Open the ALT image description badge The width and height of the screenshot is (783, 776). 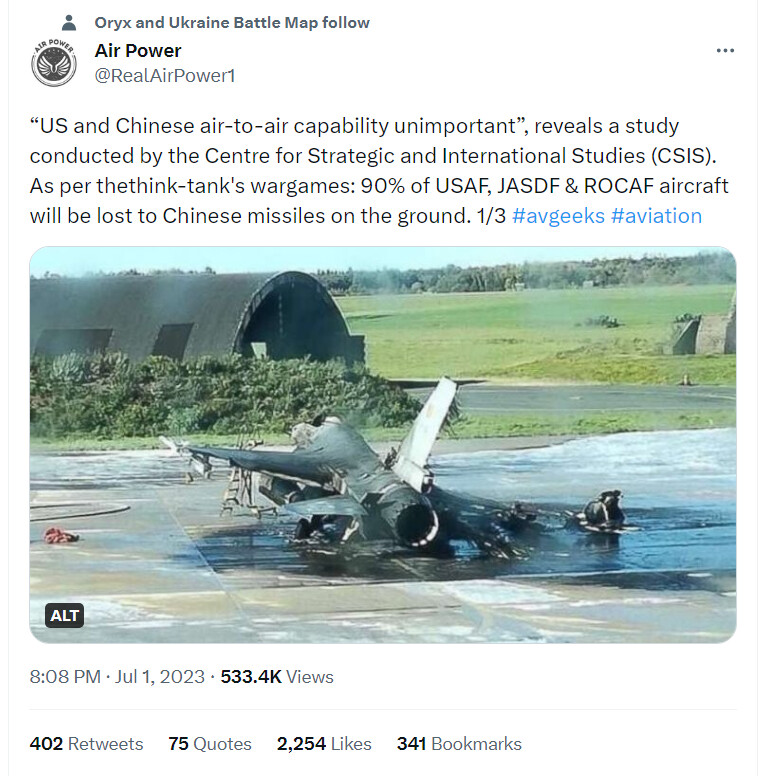coord(64,615)
